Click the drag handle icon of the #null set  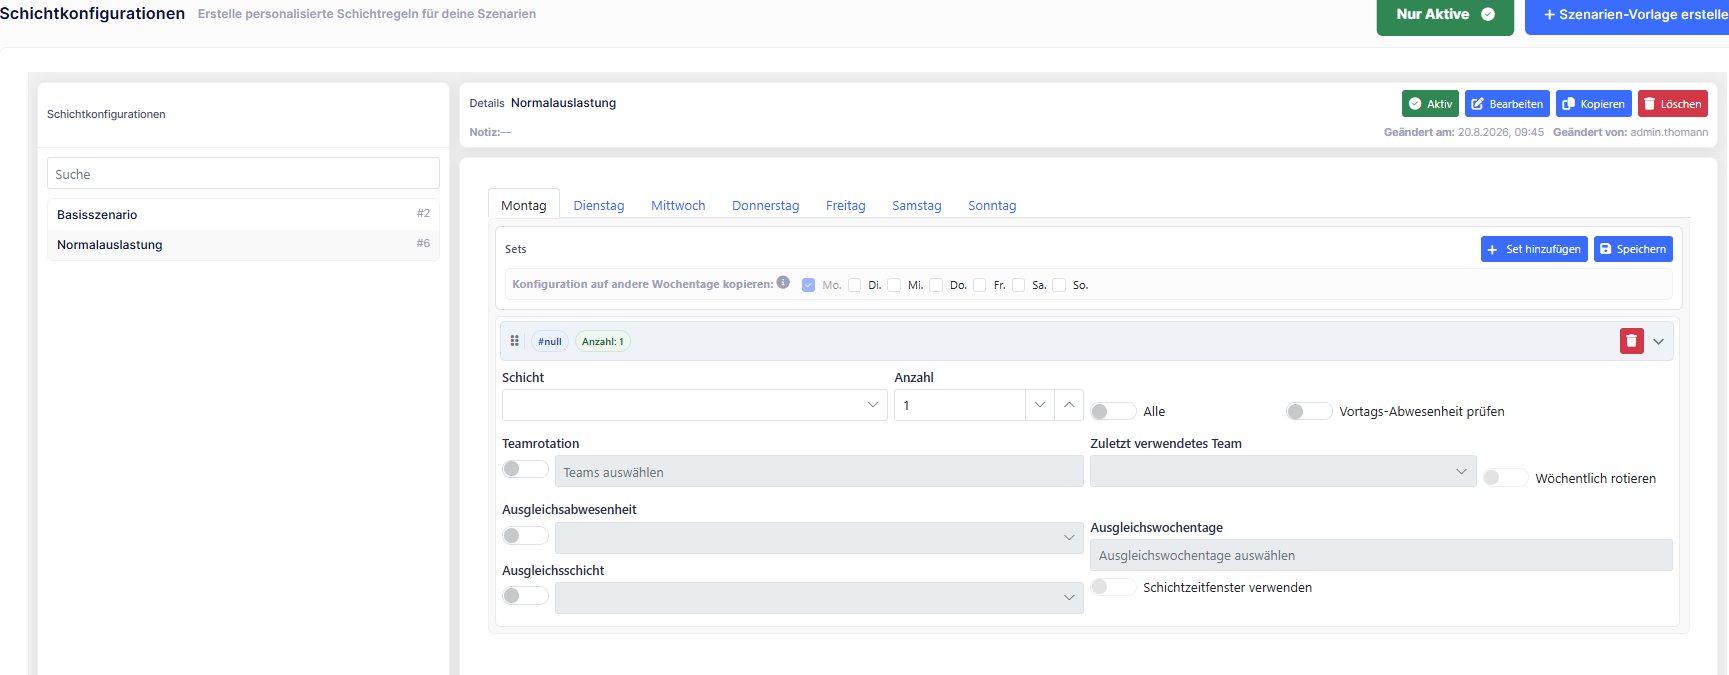515,341
